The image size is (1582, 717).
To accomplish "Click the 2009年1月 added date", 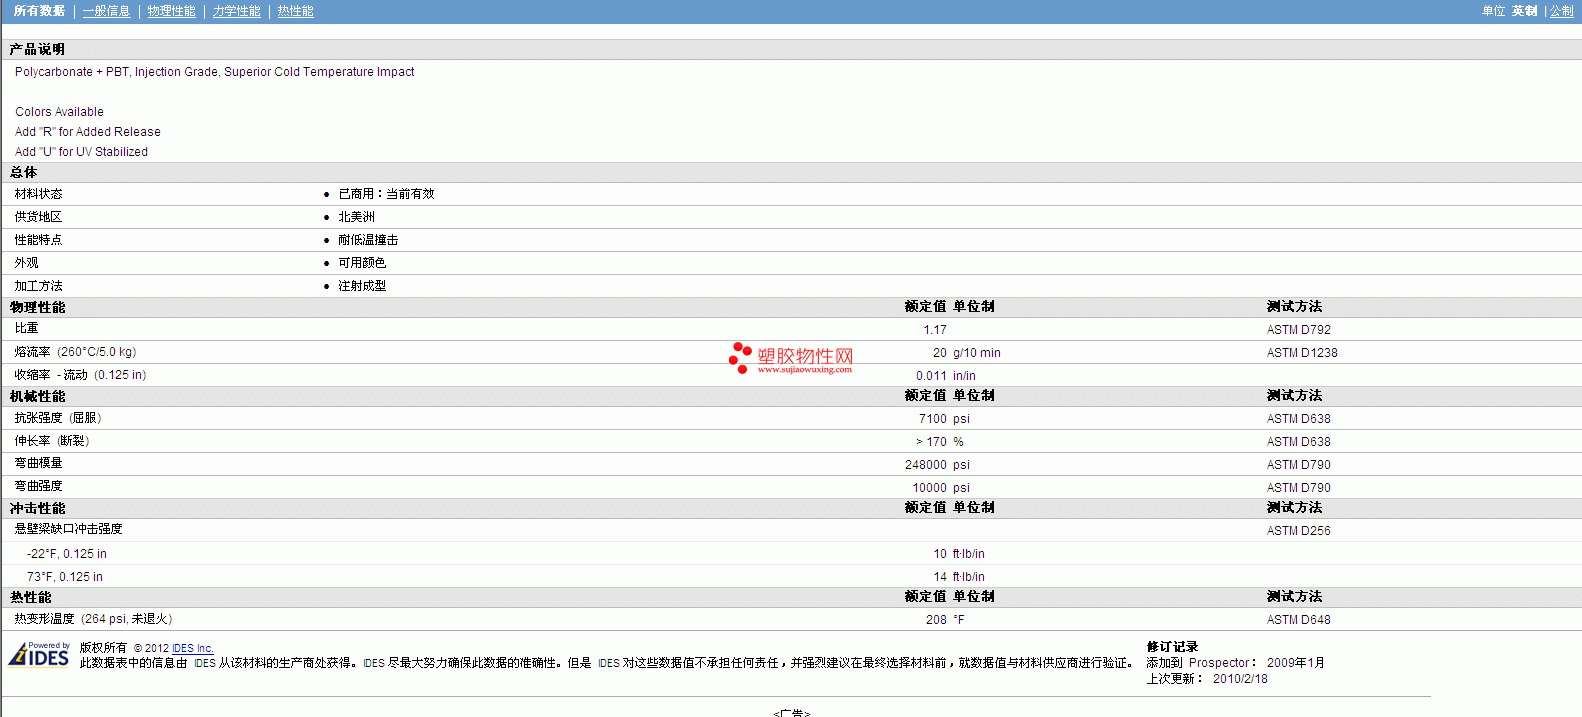I will tap(1295, 663).
